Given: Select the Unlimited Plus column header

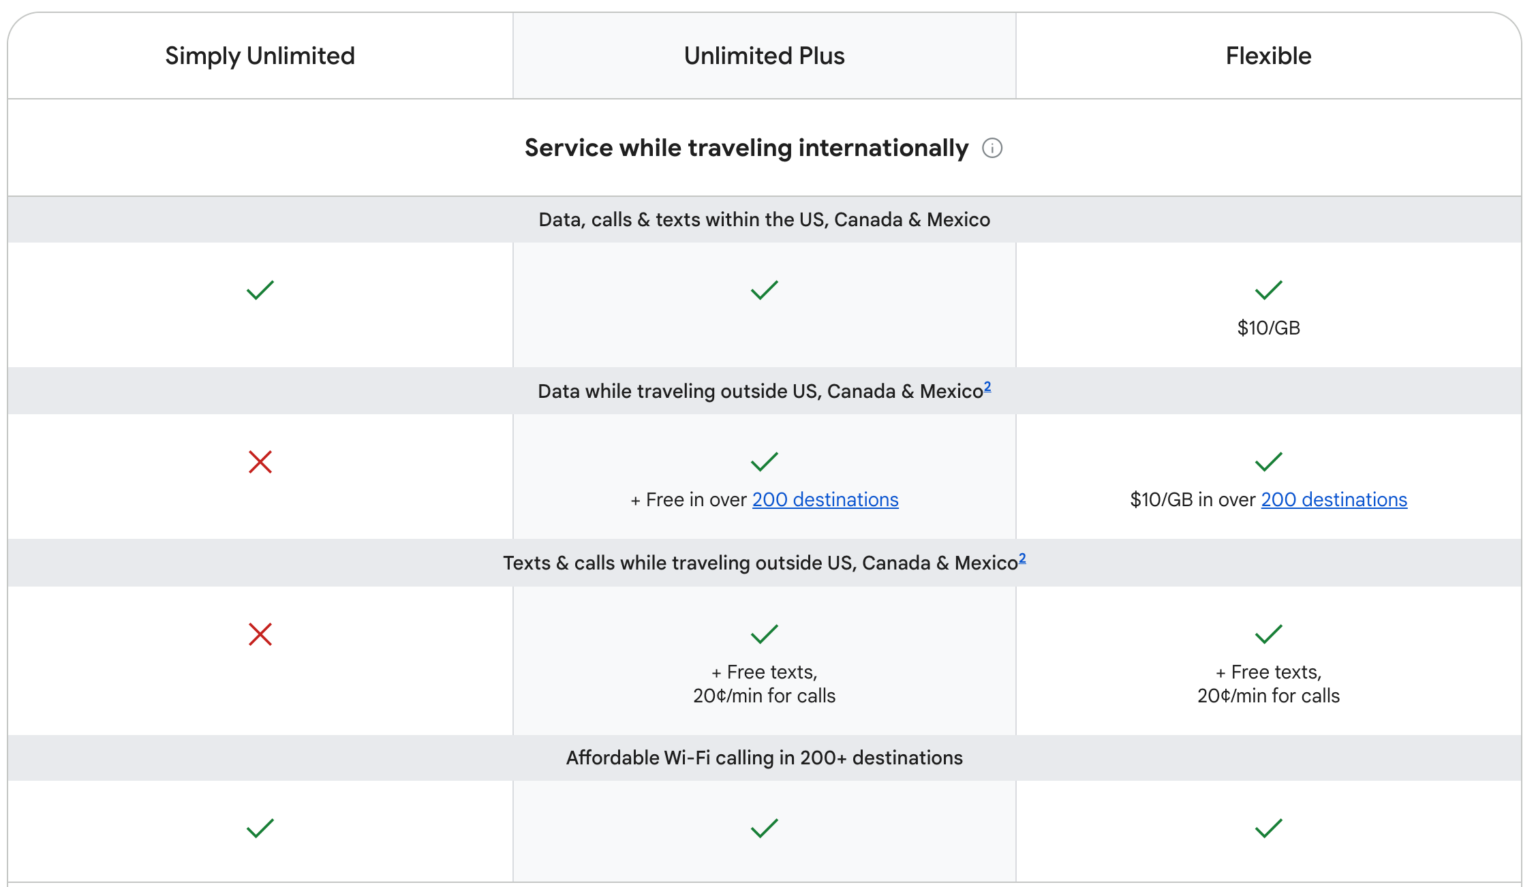Looking at the screenshot, I should [763, 55].
